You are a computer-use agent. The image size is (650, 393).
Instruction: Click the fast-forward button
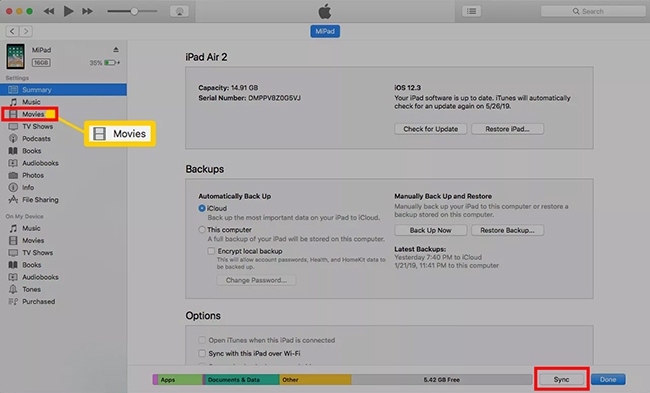tap(87, 11)
